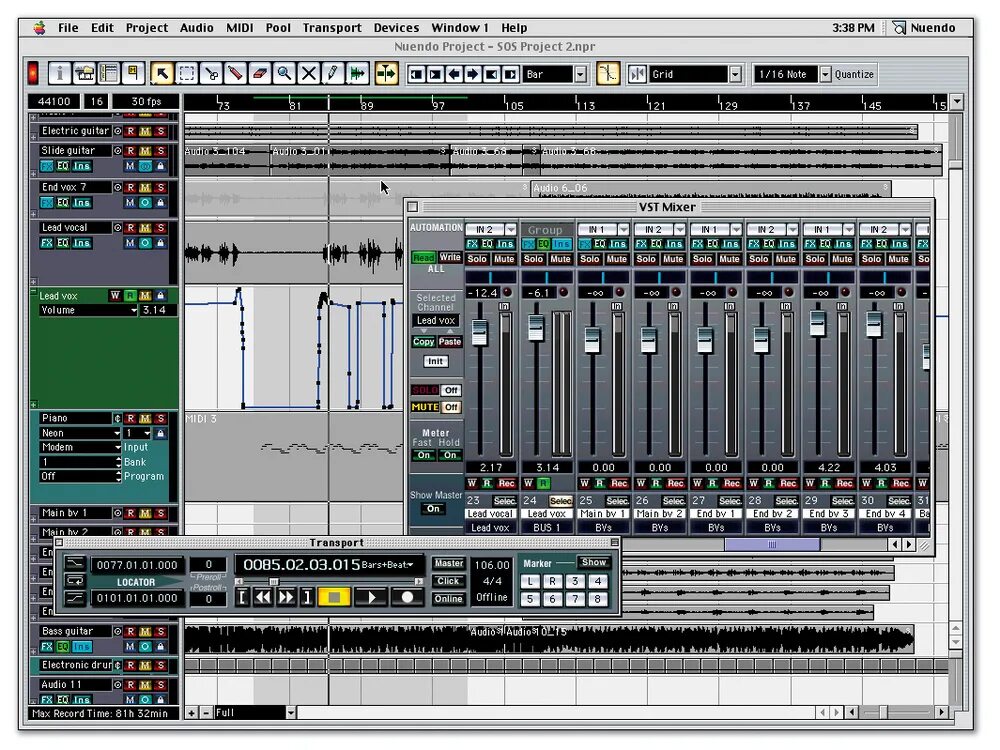Toggle Click in the Transport panel

tap(448, 581)
